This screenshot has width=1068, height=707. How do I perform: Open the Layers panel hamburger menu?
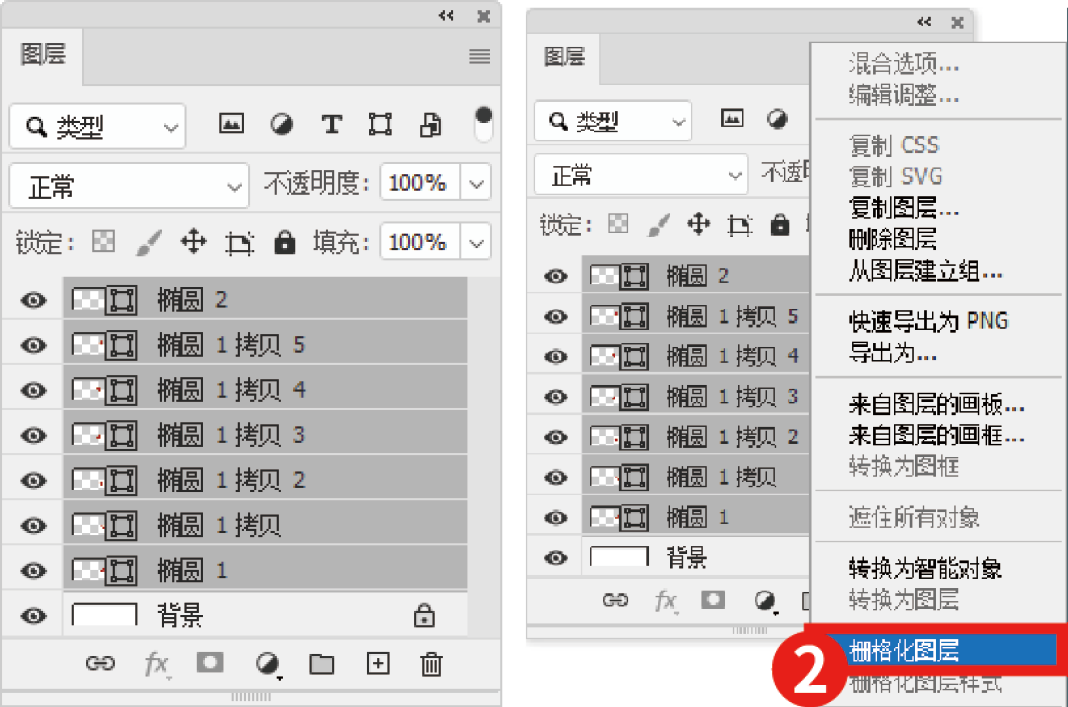[x=480, y=56]
